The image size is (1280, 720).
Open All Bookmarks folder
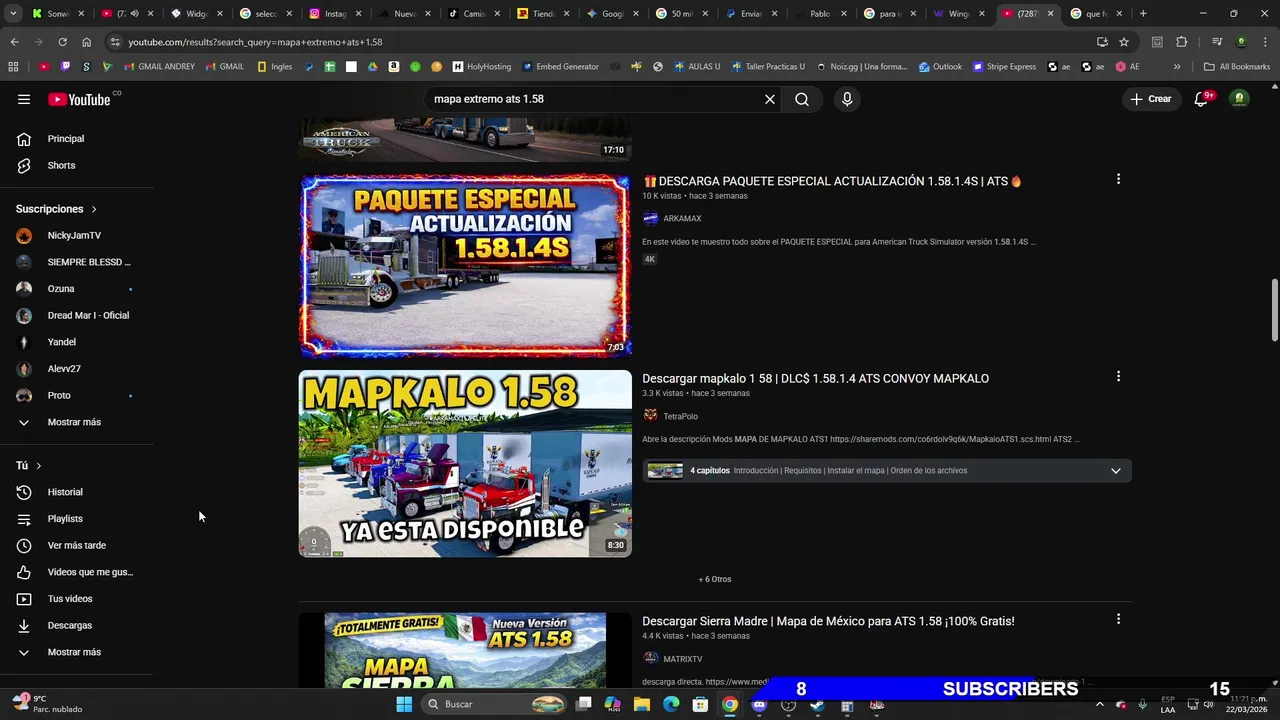click(x=1237, y=67)
